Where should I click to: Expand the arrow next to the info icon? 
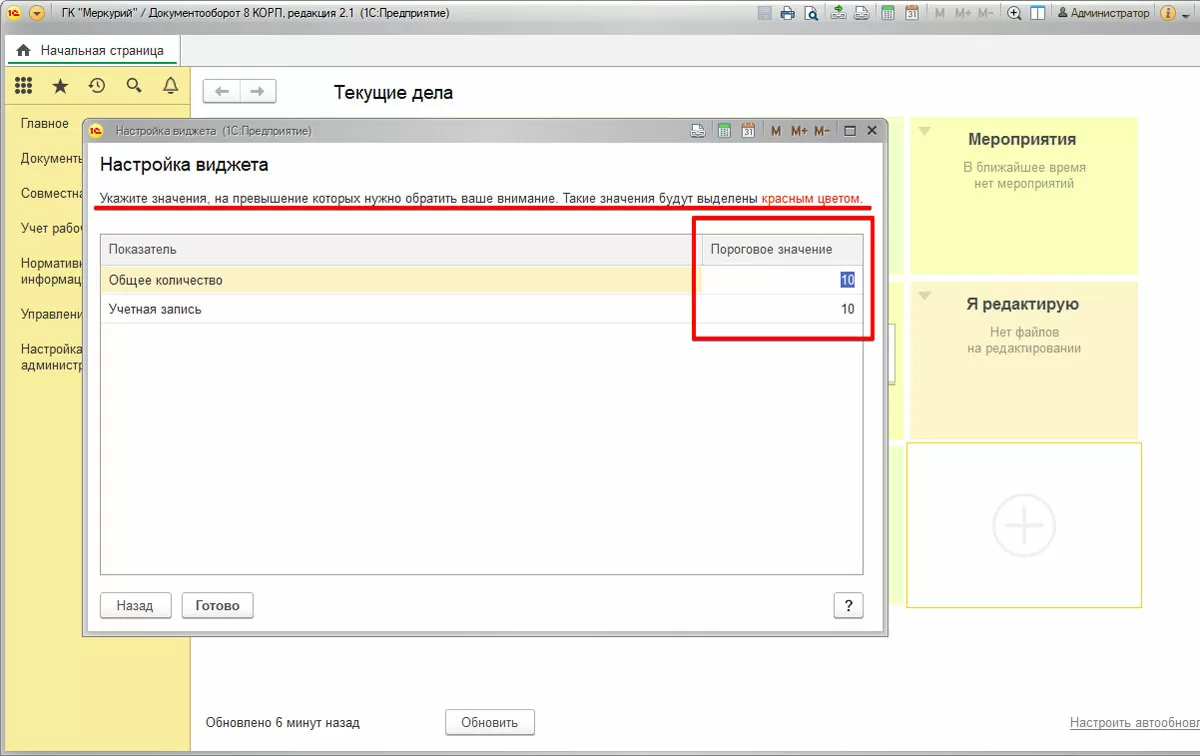tap(1185, 16)
